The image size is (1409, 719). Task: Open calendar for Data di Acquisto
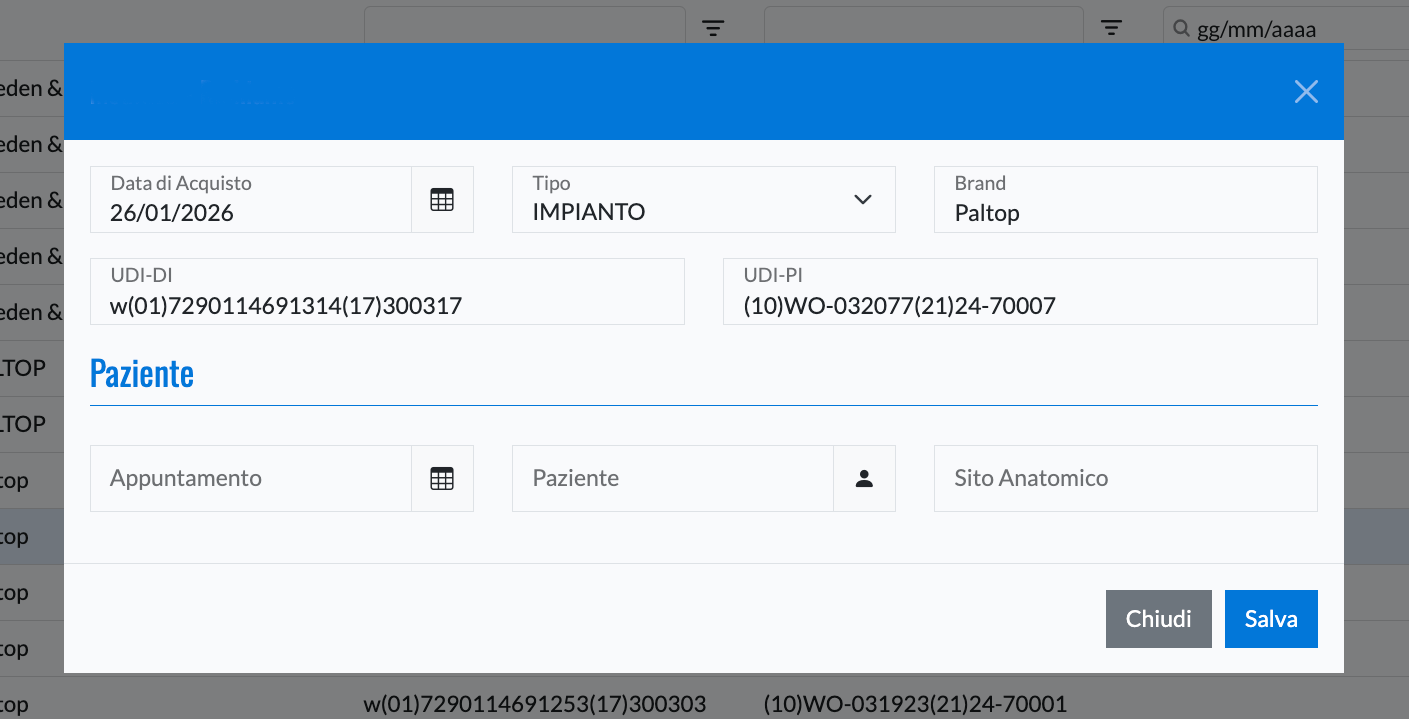pos(442,199)
